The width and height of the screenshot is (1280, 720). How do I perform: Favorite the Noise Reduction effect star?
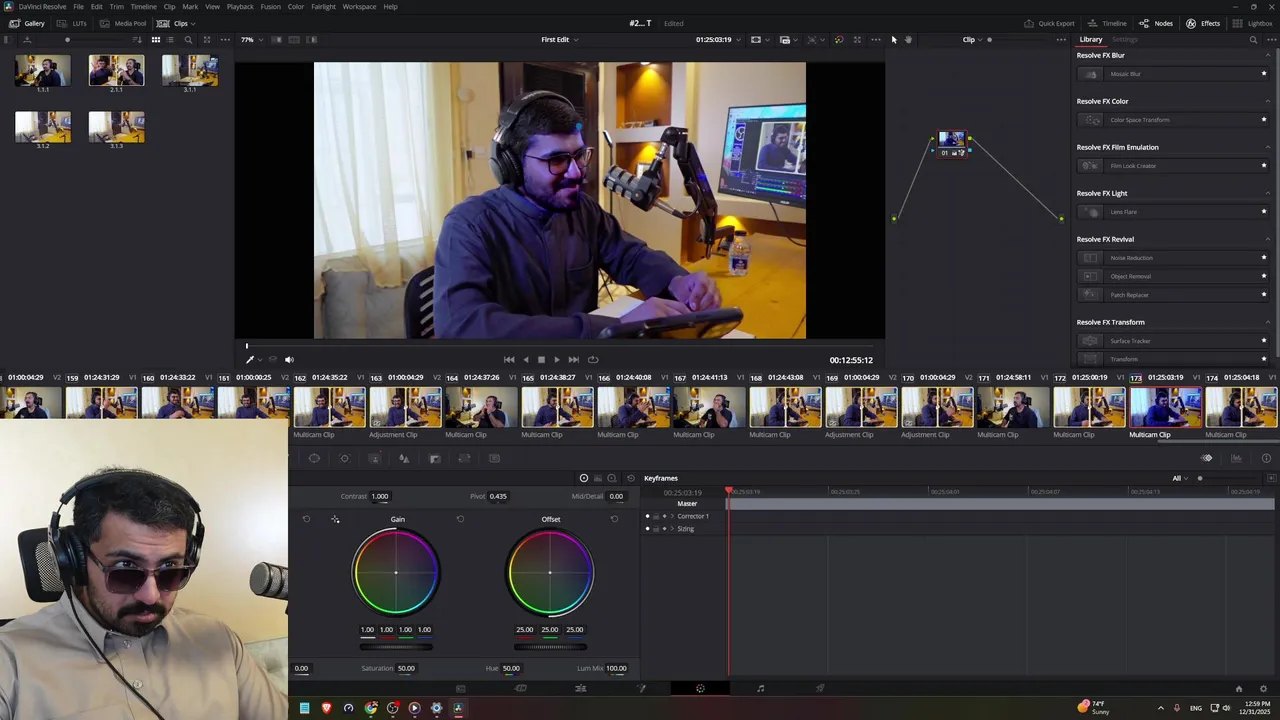point(1264,258)
